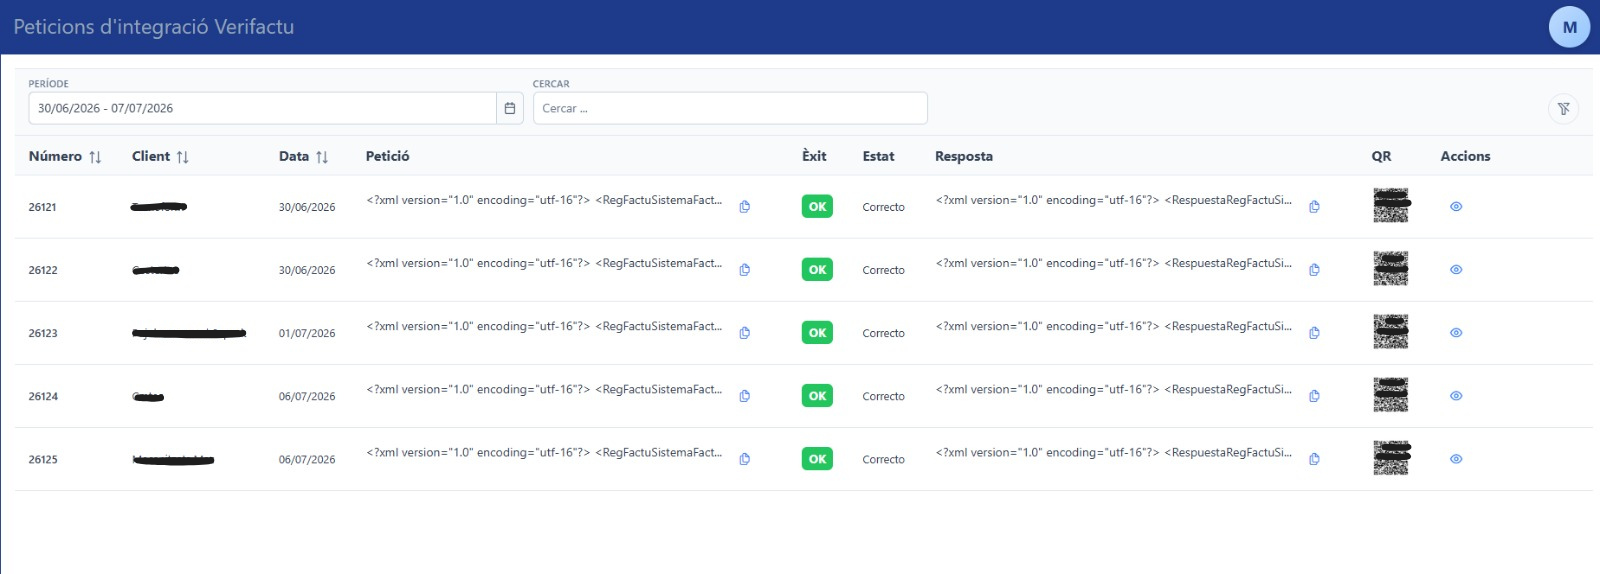Open the QR code thumbnail of row 26124
The height and width of the screenshot is (574, 1600).
(1391, 394)
